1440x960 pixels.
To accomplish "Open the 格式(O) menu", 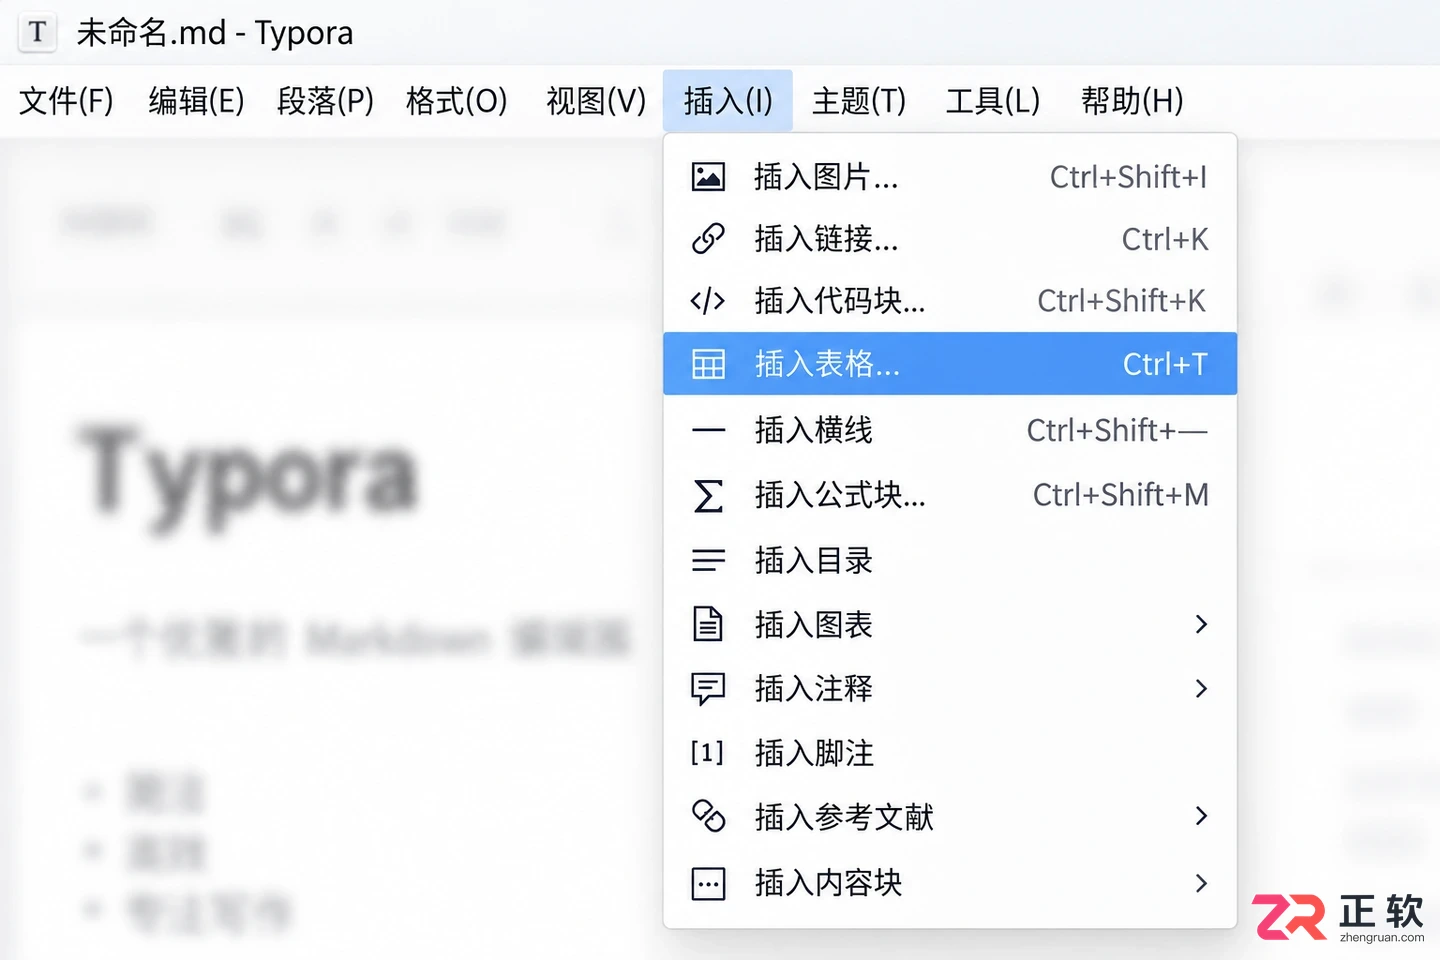I will [457, 101].
